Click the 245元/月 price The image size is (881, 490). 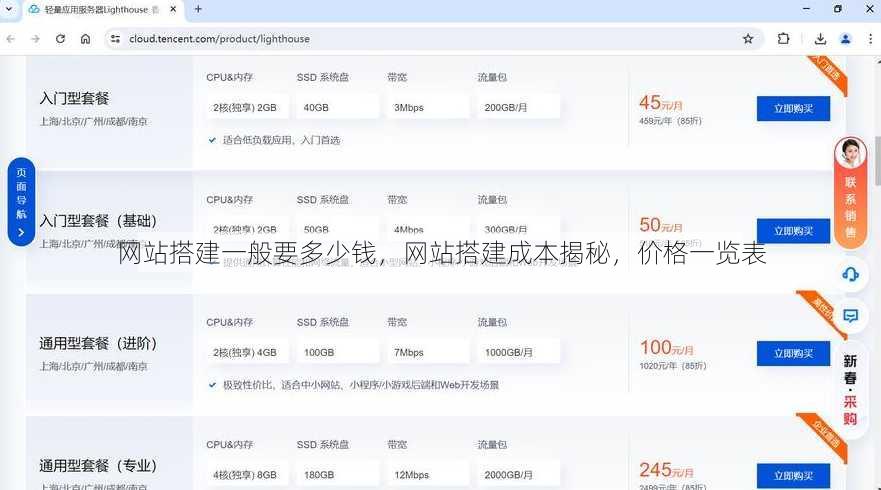(x=666, y=470)
